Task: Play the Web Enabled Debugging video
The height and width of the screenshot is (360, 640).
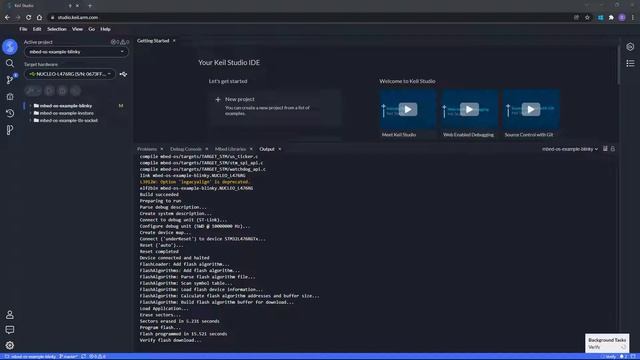Action: (469, 109)
